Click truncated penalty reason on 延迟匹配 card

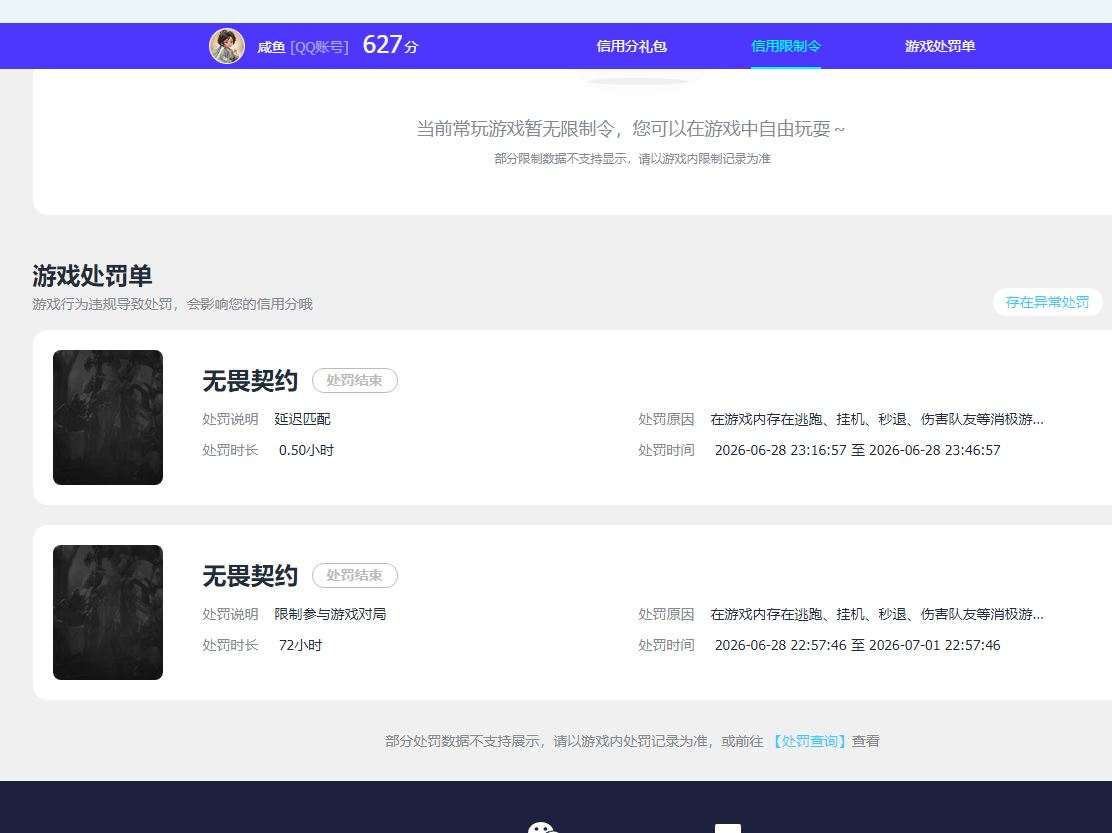pyautogui.click(x=877, y=419)
